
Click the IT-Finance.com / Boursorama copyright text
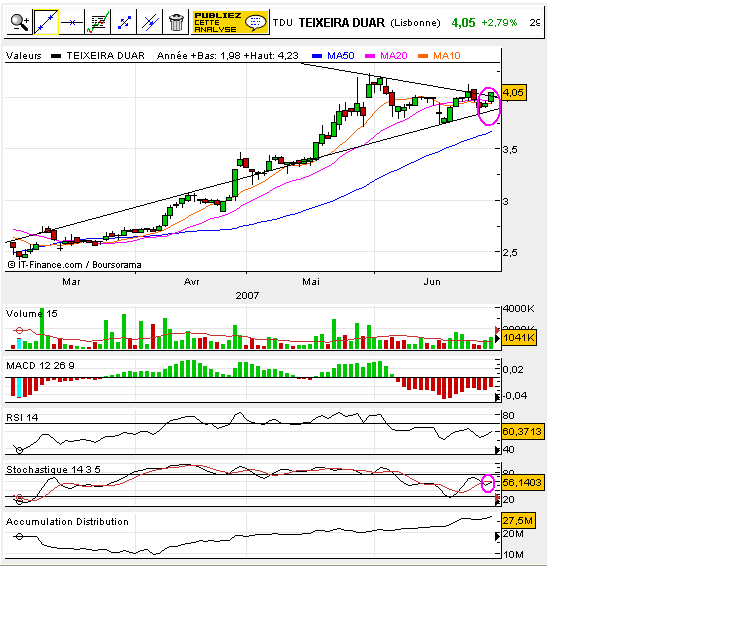pos(74,265)
